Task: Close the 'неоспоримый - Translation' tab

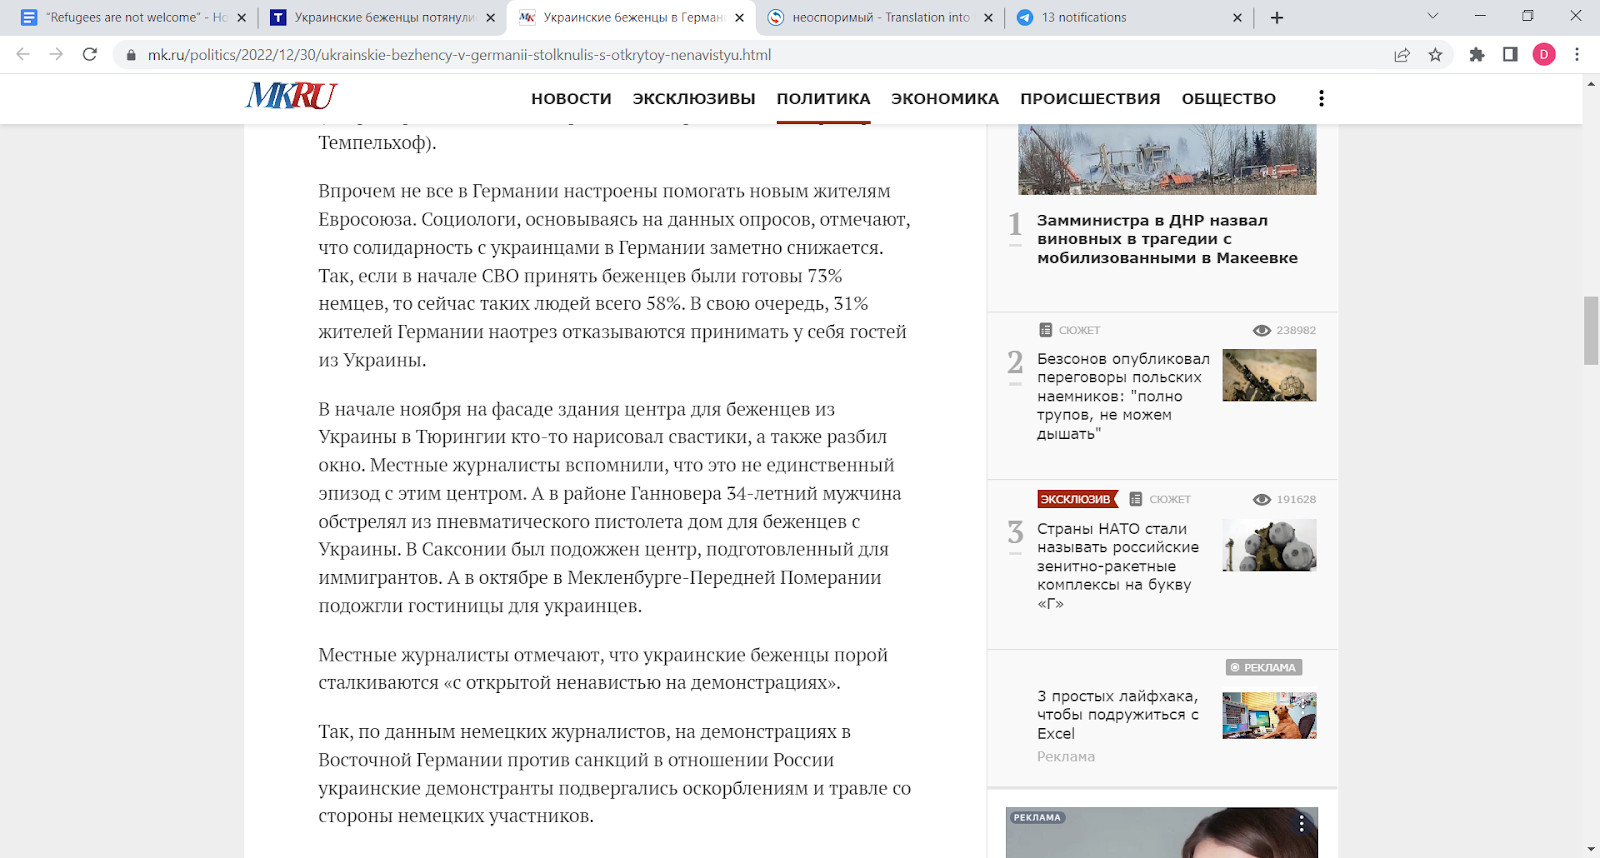Action: pyautogui.click(x=988, y=17)
